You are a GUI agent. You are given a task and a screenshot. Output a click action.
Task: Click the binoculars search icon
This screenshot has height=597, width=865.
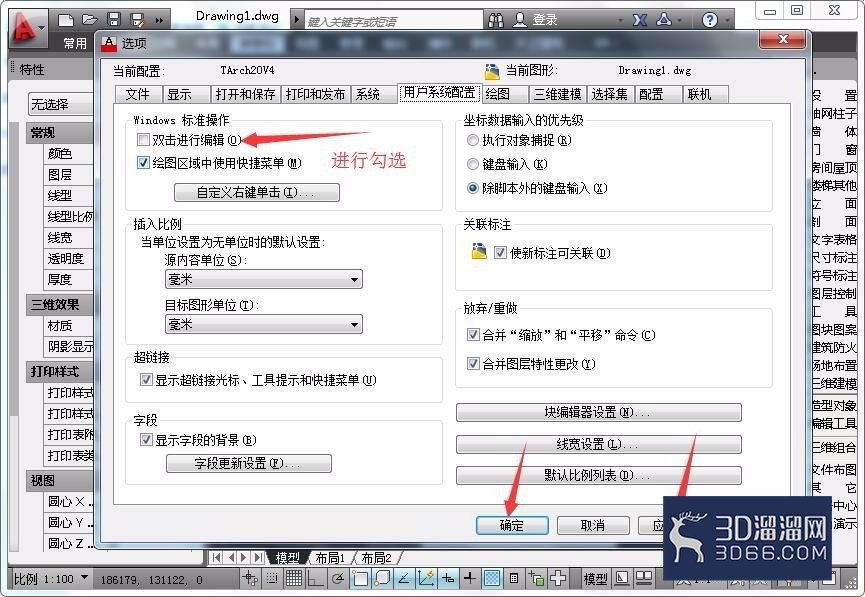pyautogui.click(x=495, y=21)
